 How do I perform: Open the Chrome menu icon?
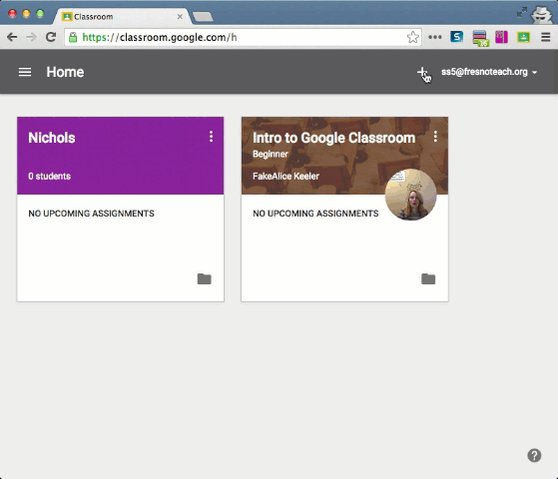546,37
